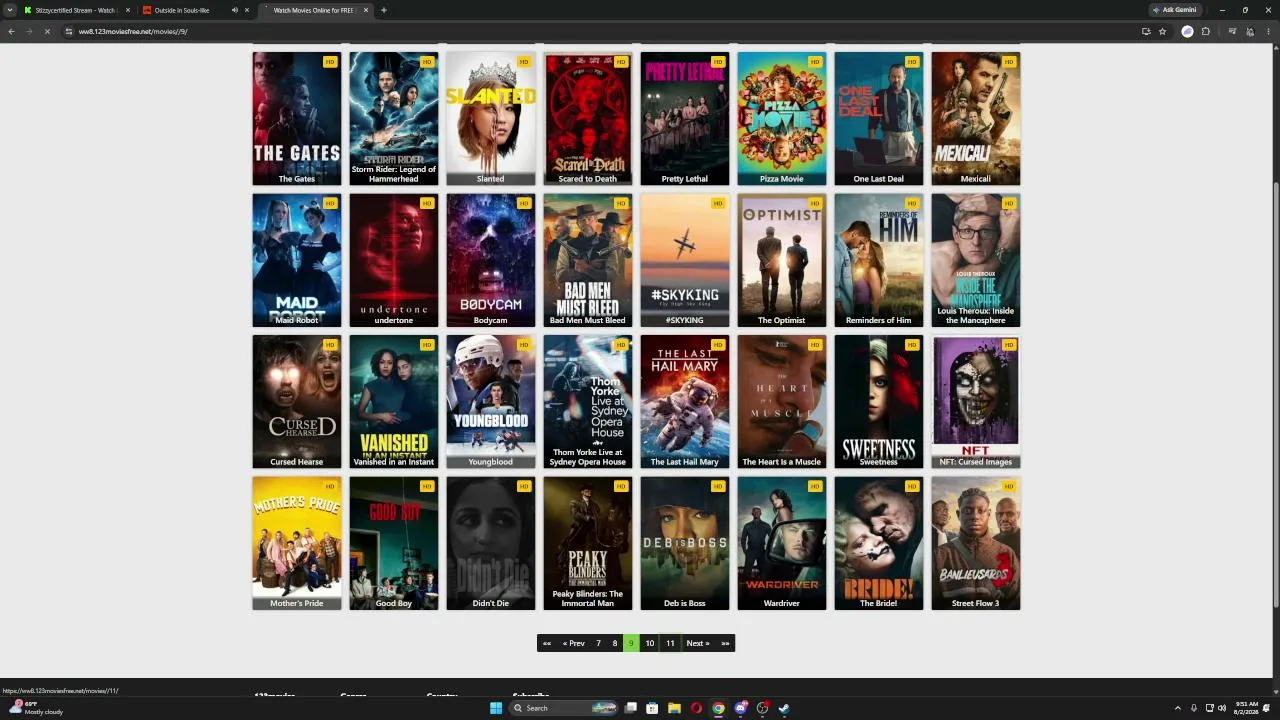The image size is (1280, 720).
Task: Open the Slanted movie poster
Action: pyautogui.click(x=491, y=118)
